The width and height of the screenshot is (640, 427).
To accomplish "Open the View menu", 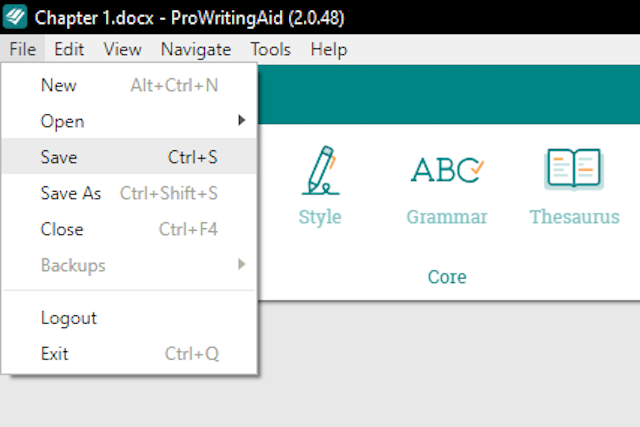I will (122, 49).
